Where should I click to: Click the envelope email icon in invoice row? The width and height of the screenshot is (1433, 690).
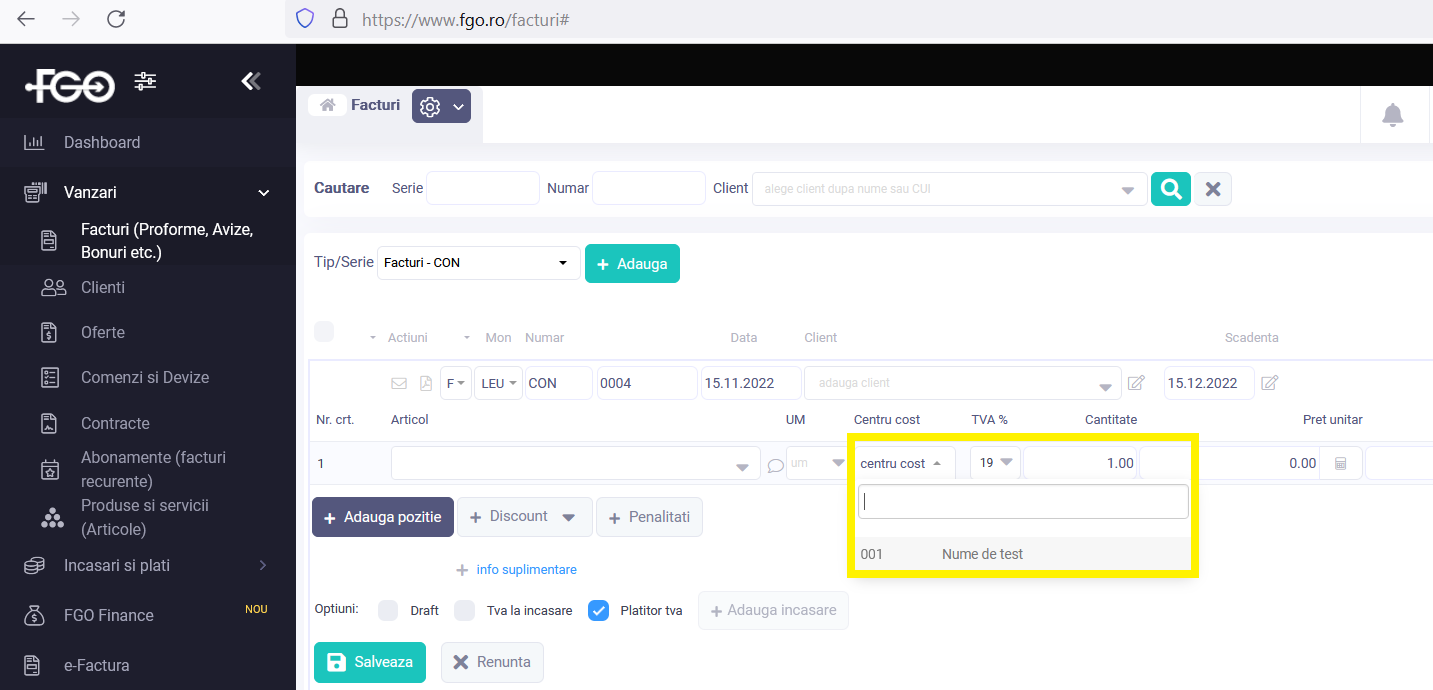399,383
